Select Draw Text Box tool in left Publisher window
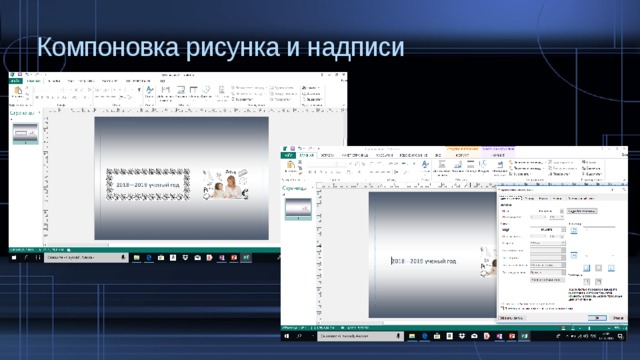 coord(165,90)
